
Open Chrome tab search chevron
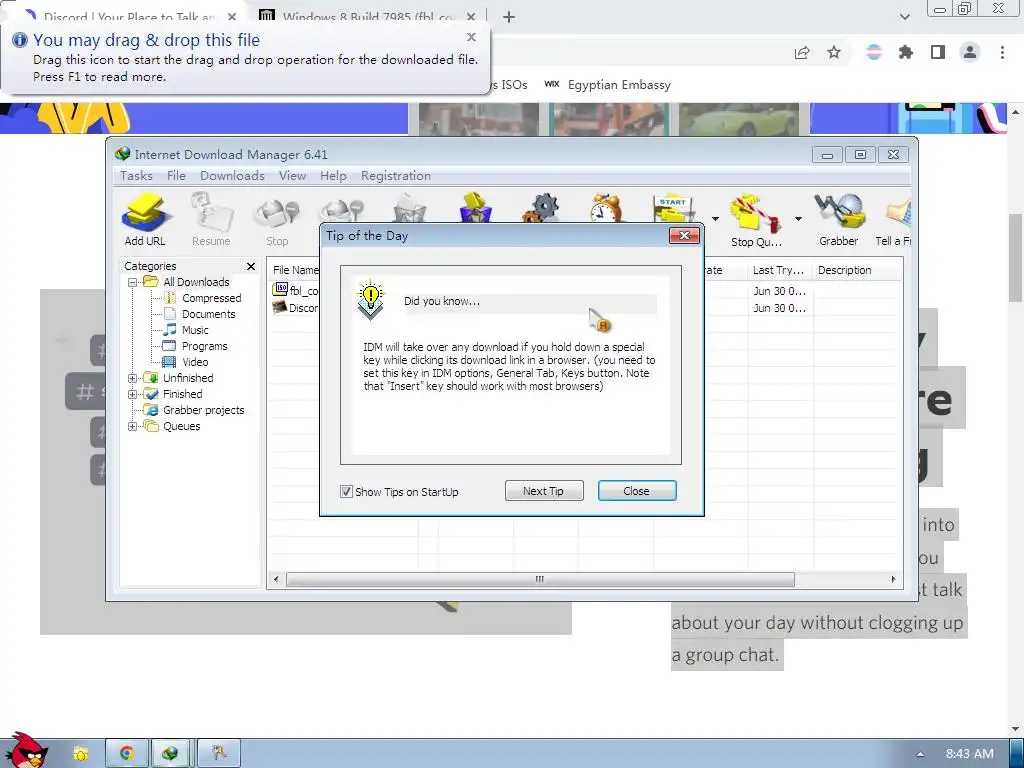(x=904, y=17)
